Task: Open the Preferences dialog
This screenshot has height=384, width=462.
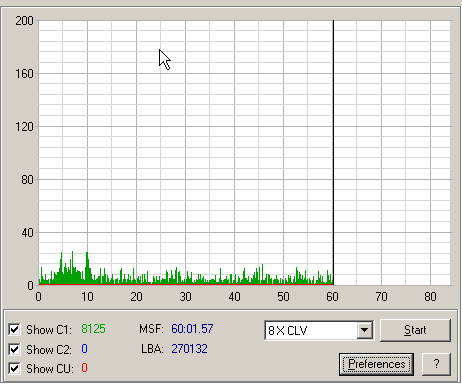Action: click(376, 364)
